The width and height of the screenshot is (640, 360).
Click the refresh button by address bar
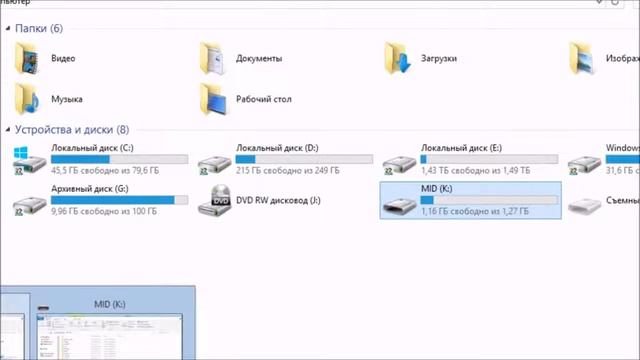click(615, 2)
